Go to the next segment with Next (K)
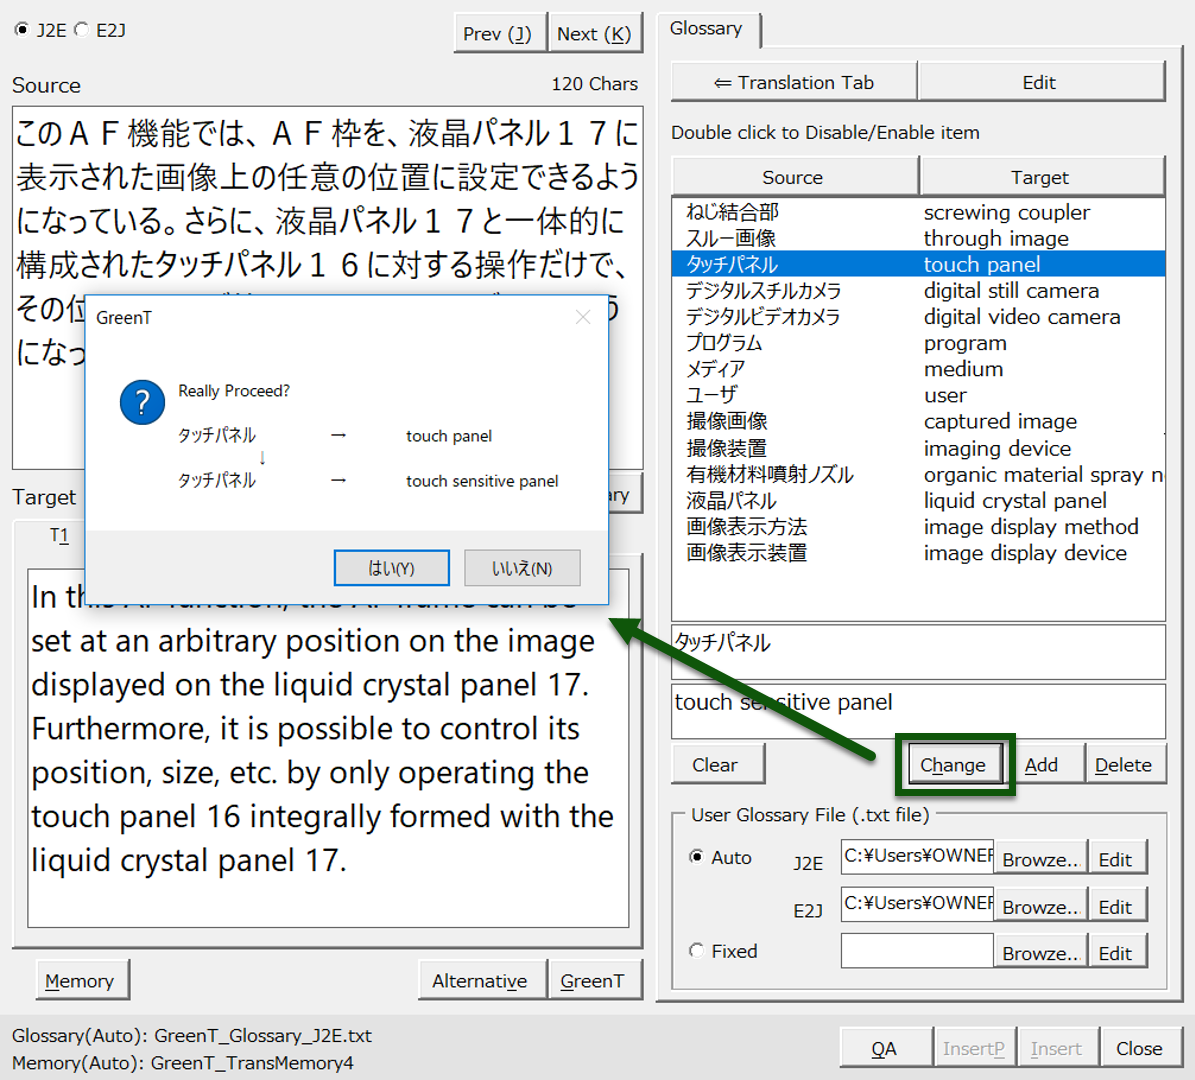 click(594, 34)
